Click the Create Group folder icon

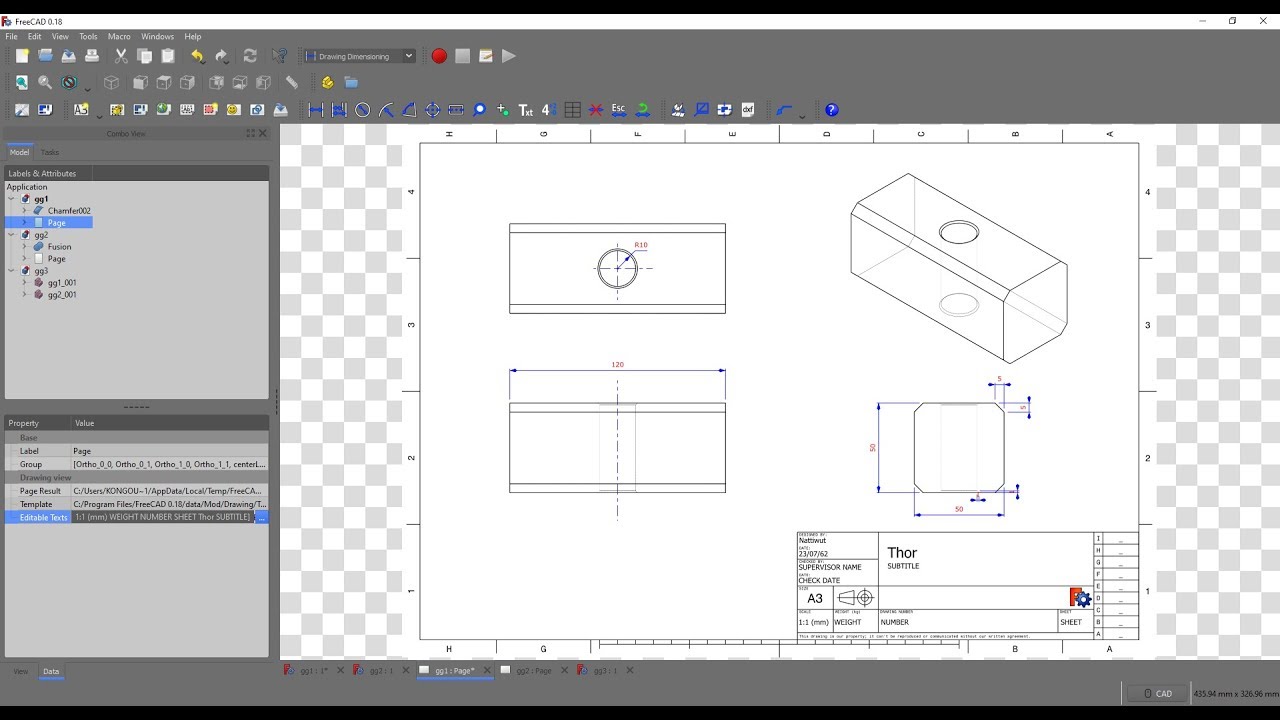coord(351,83)
